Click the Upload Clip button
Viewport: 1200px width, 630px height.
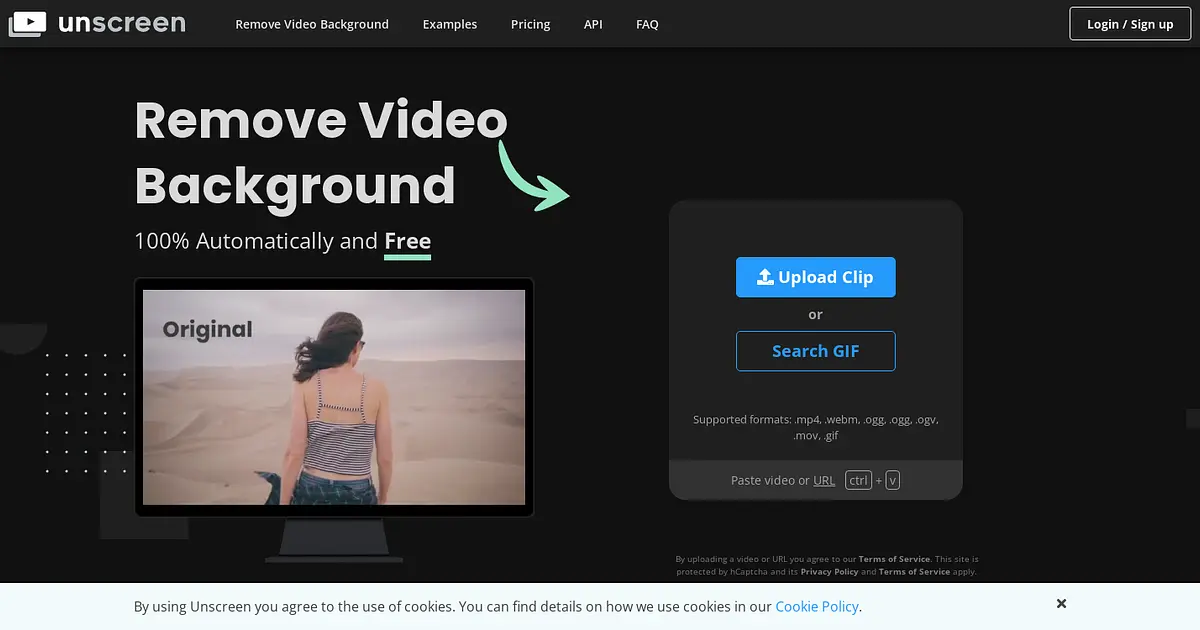pyautogui.click(x=816, y=277)
